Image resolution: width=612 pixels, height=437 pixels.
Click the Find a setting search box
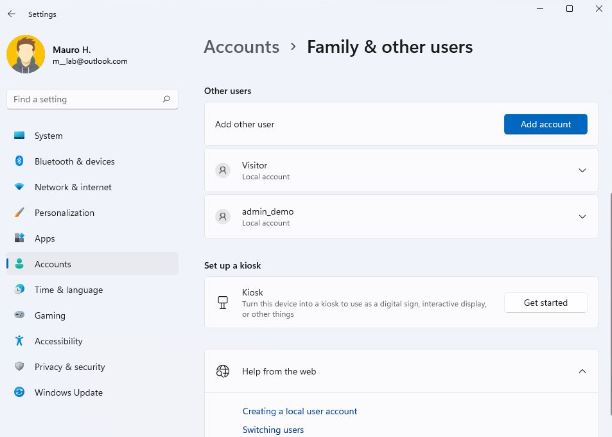[93, 99]
